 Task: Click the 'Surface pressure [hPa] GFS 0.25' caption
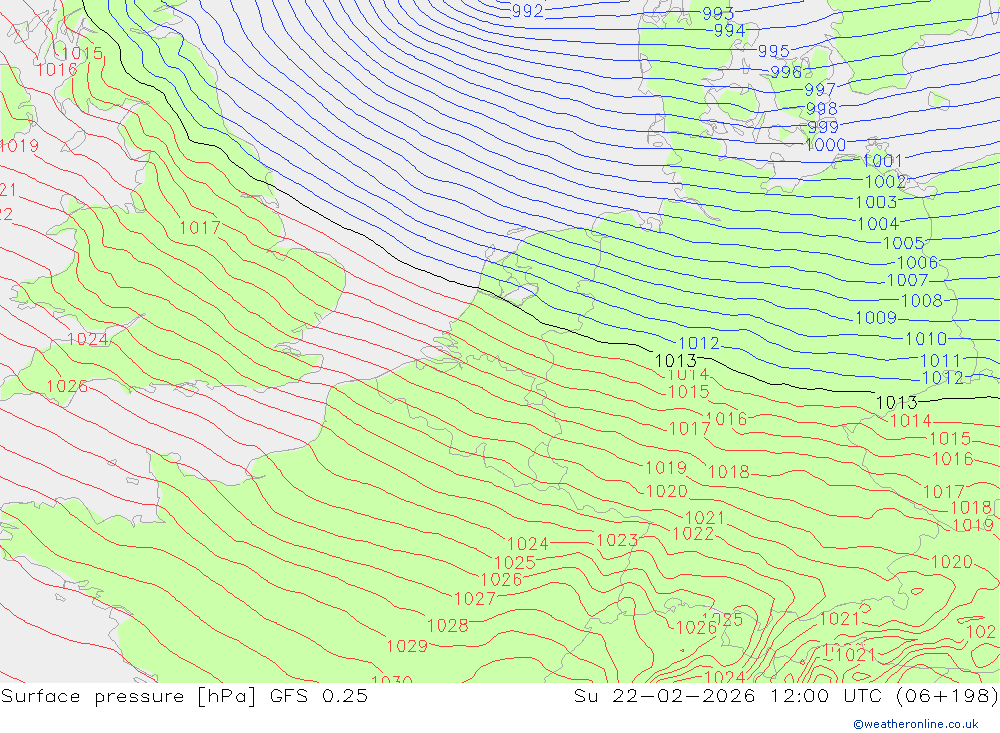pos(184,695)
